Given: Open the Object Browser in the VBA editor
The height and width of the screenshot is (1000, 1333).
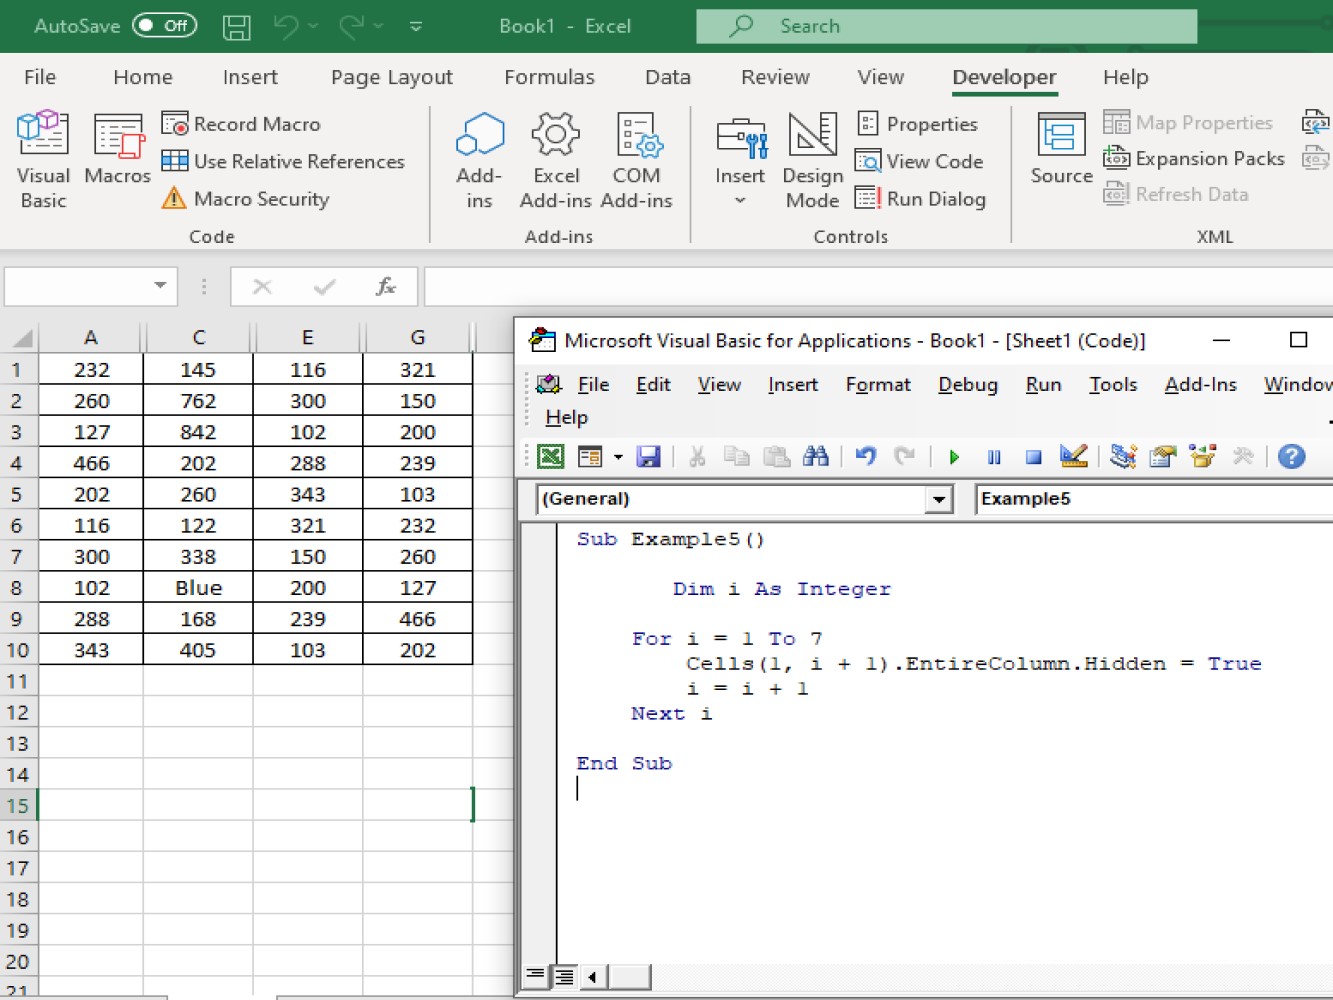Looking at the screenshot, I should point(1203,456).
